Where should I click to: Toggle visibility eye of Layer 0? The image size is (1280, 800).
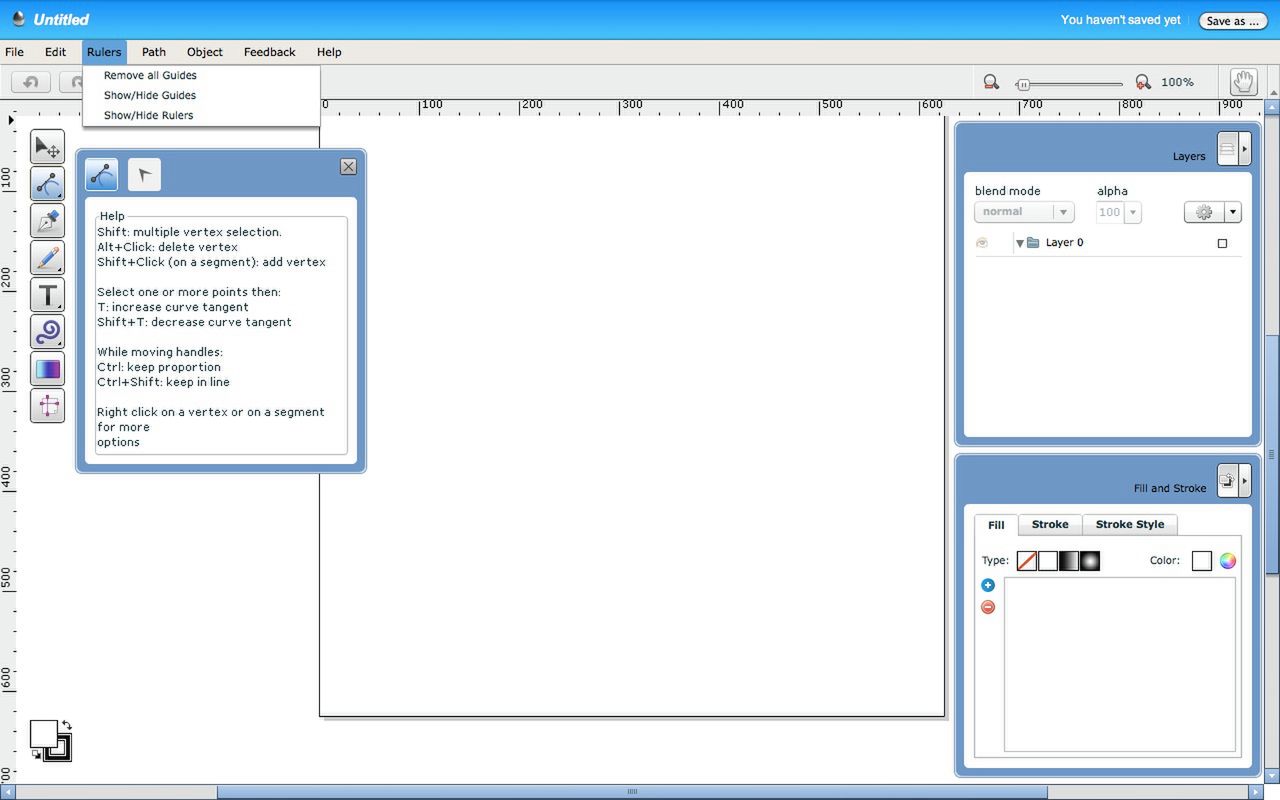pos(982,243)
